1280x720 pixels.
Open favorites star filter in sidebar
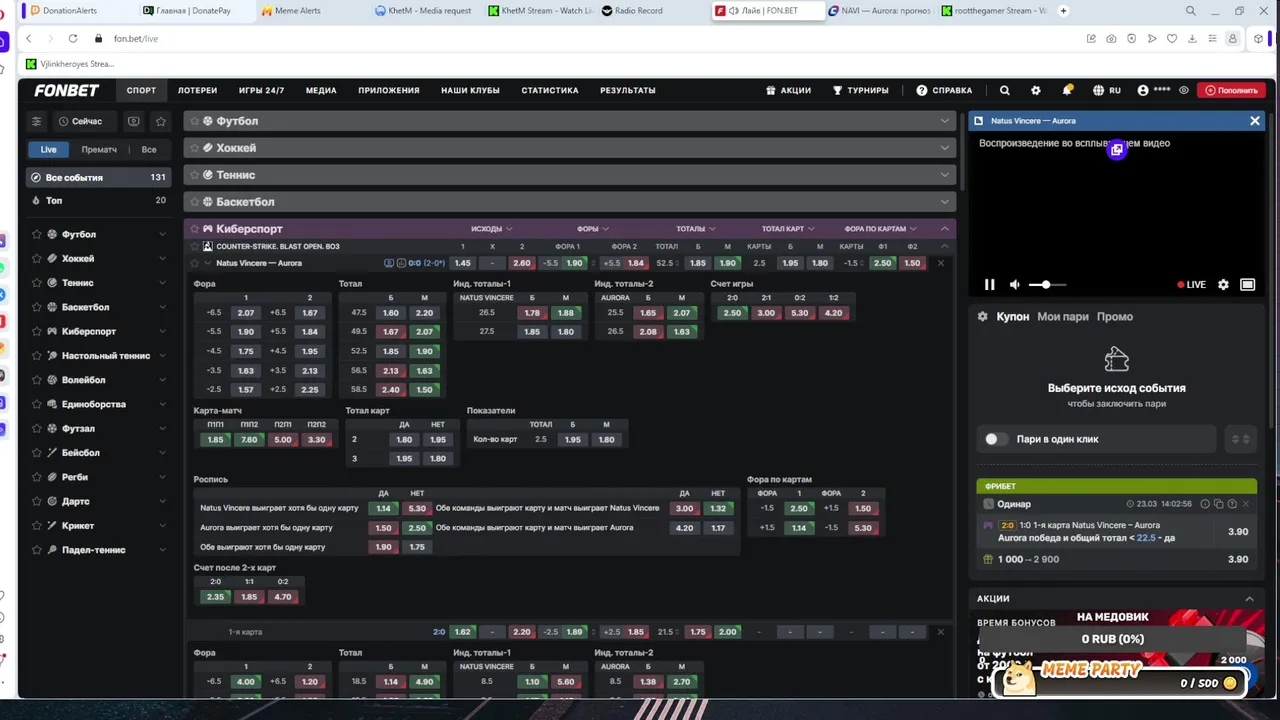click(161, 121)
